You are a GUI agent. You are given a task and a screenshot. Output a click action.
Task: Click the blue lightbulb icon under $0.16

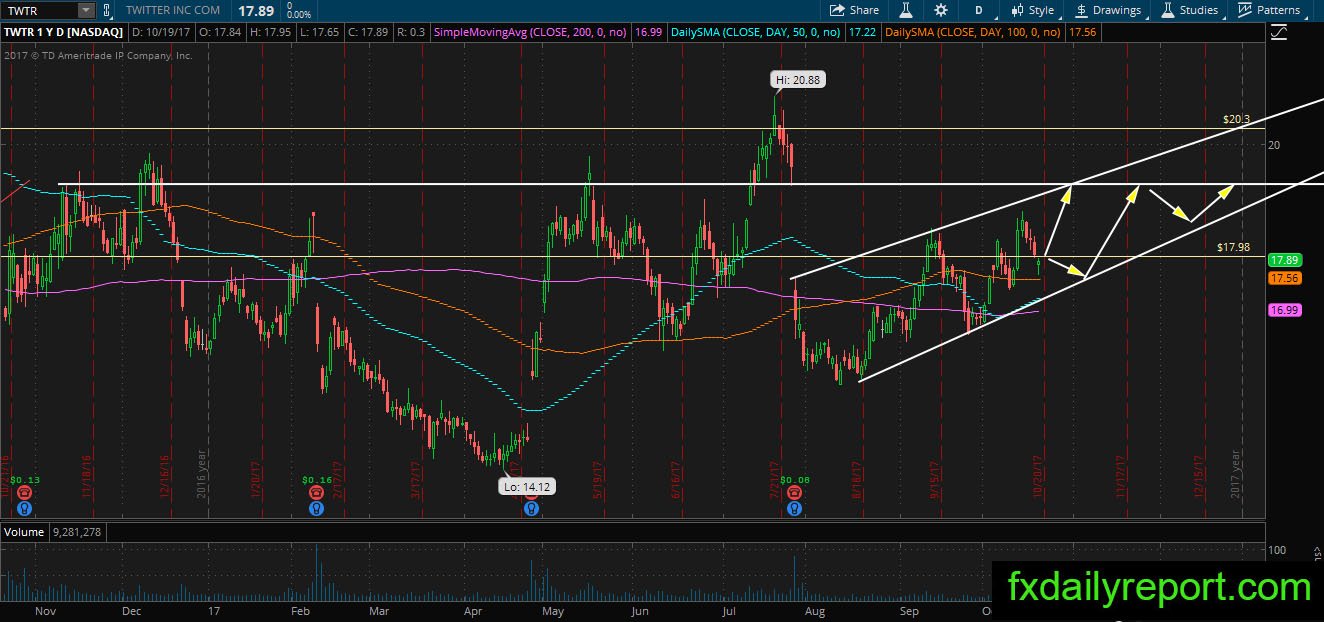point(316,508)
